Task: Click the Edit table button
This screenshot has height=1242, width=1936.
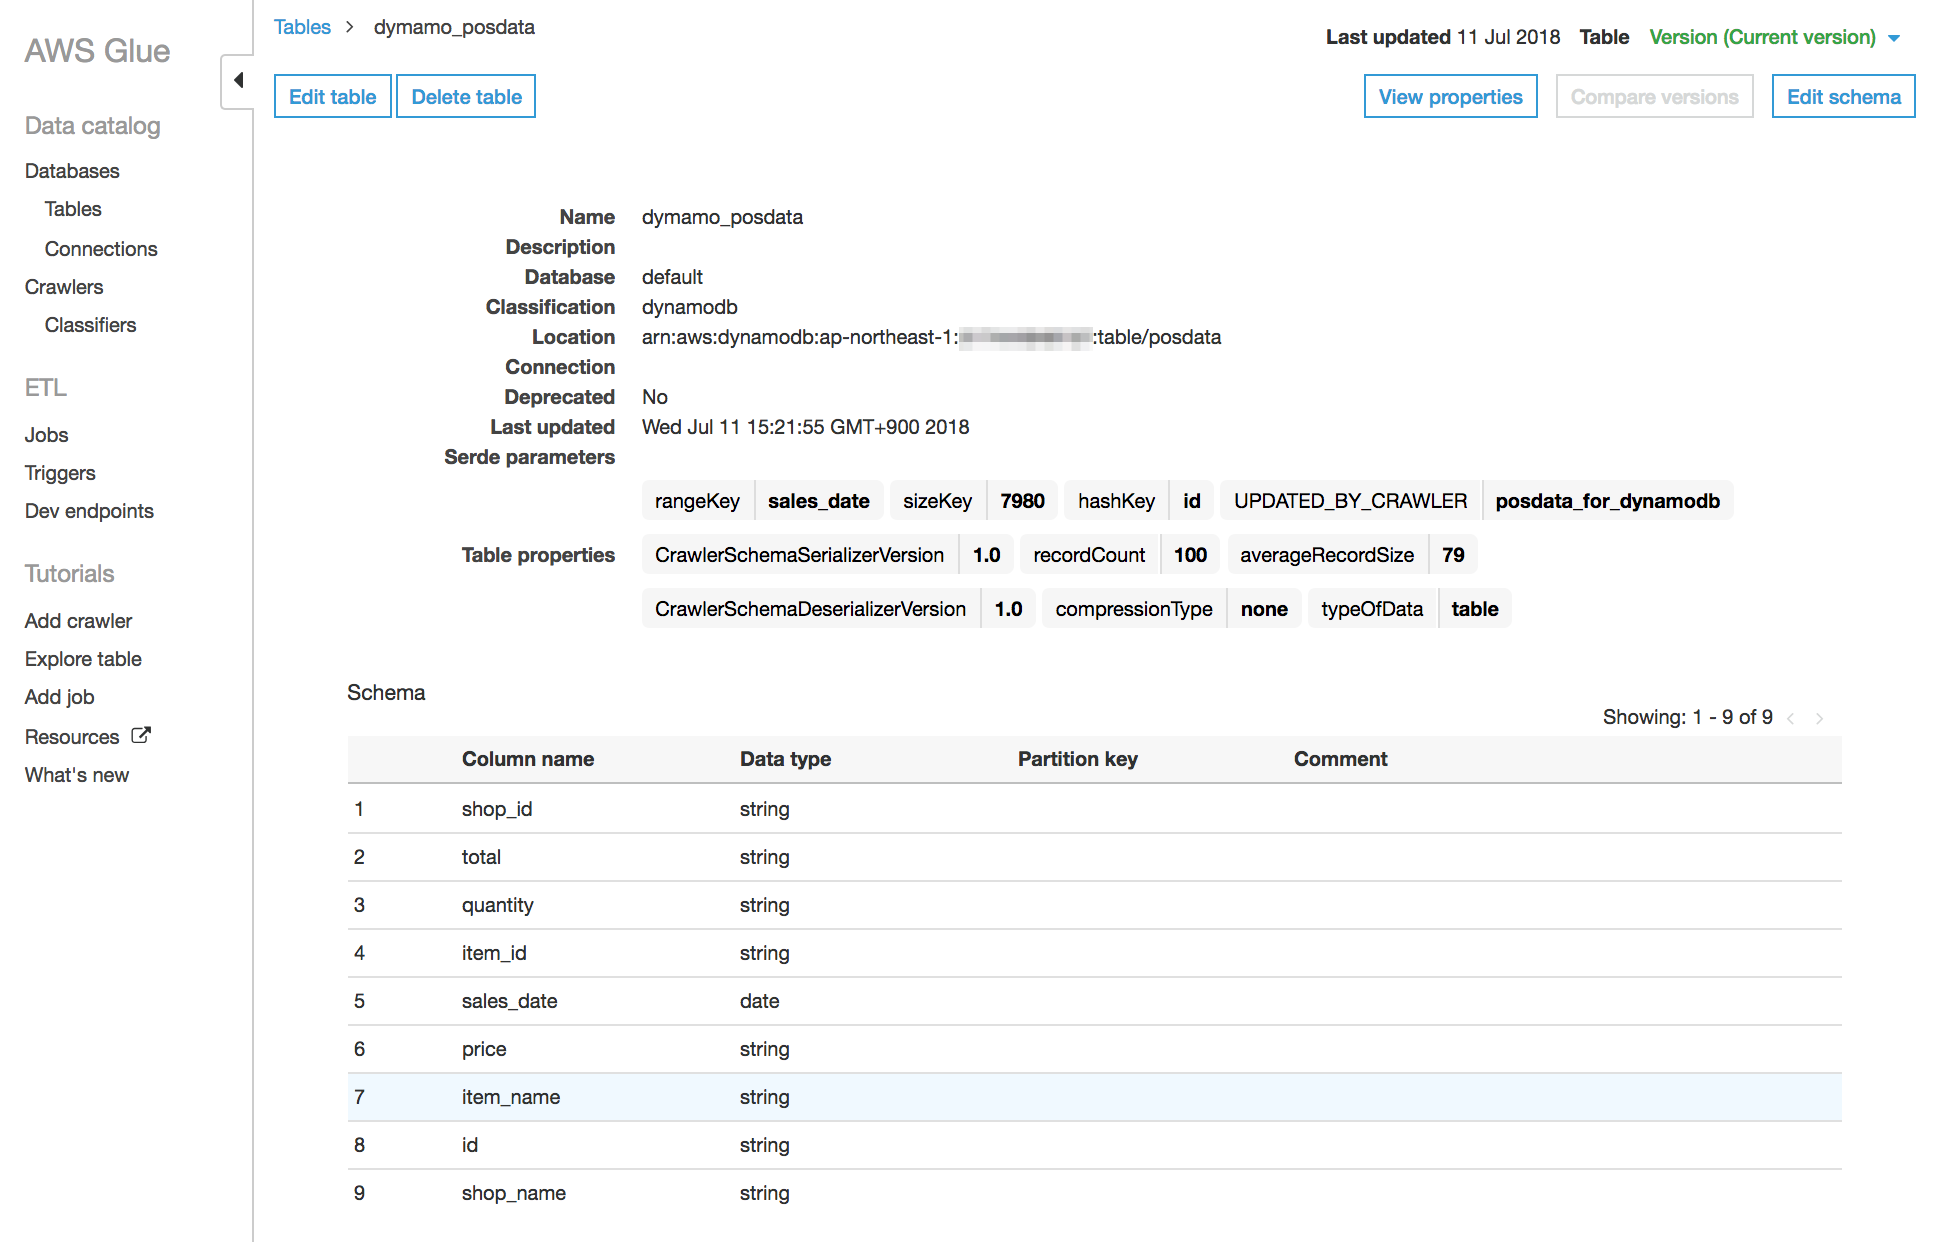Action: tap(332, 96)
